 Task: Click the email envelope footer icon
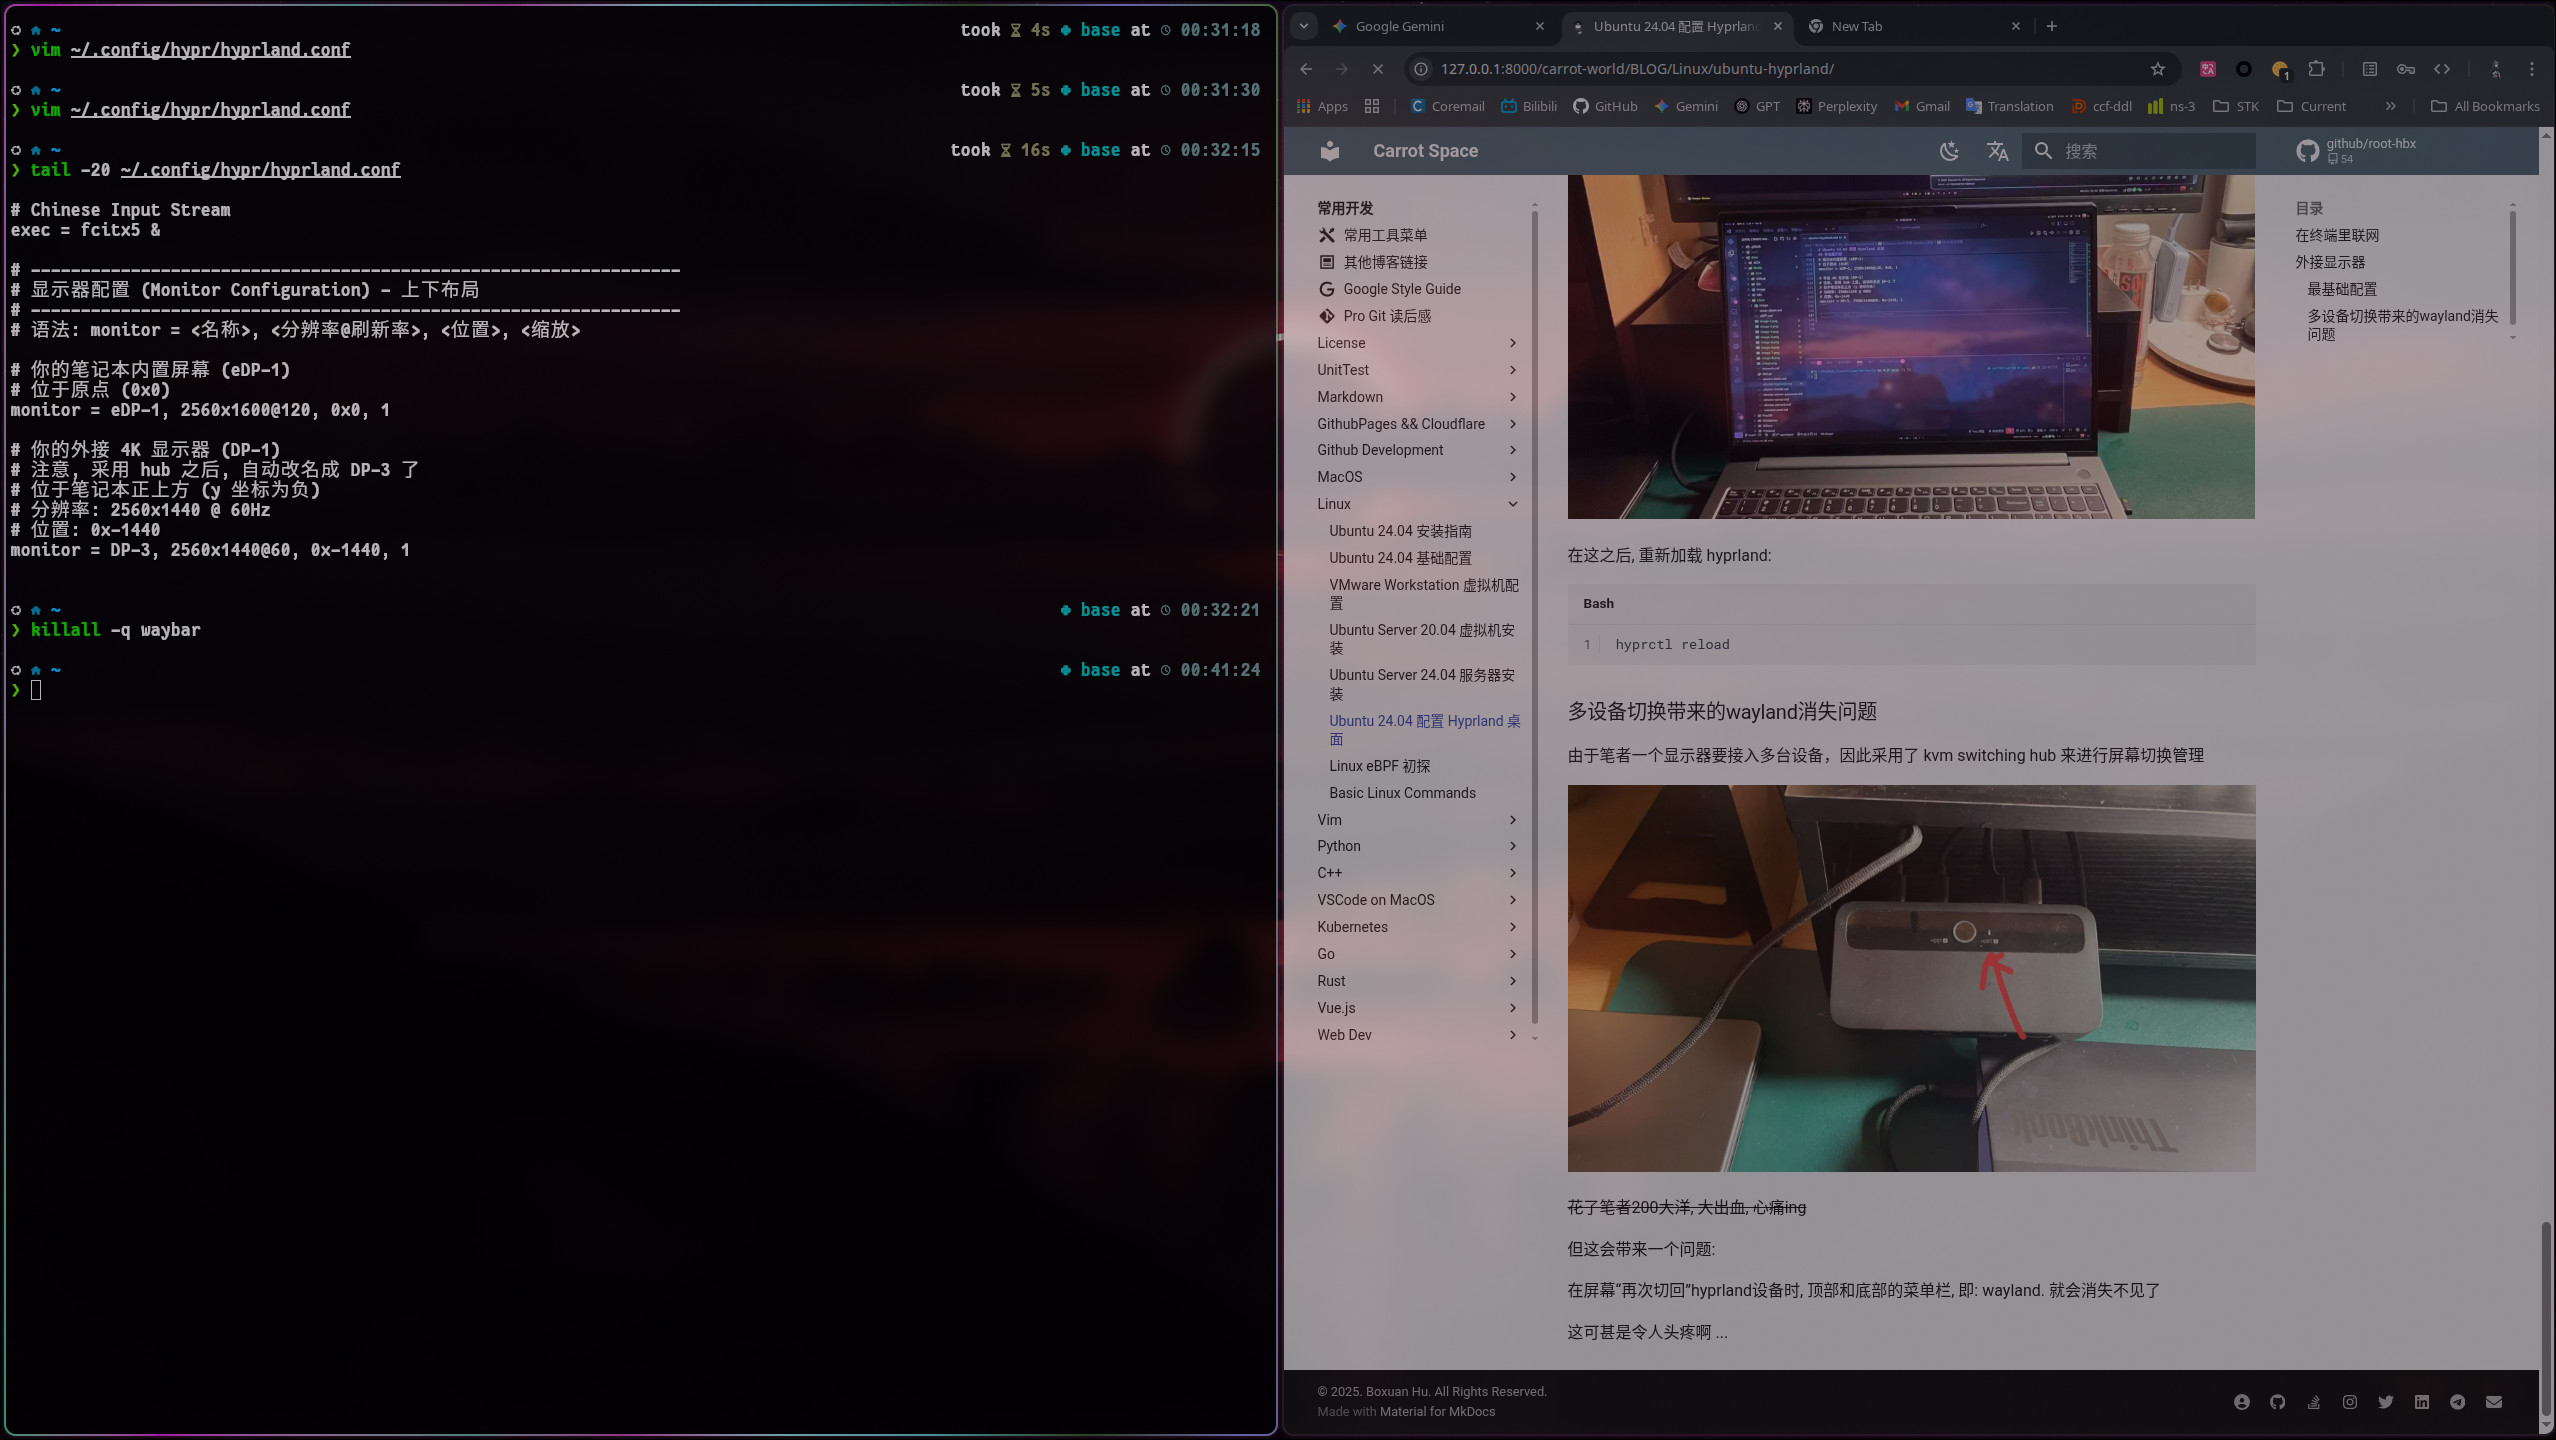[2493, 1402]
